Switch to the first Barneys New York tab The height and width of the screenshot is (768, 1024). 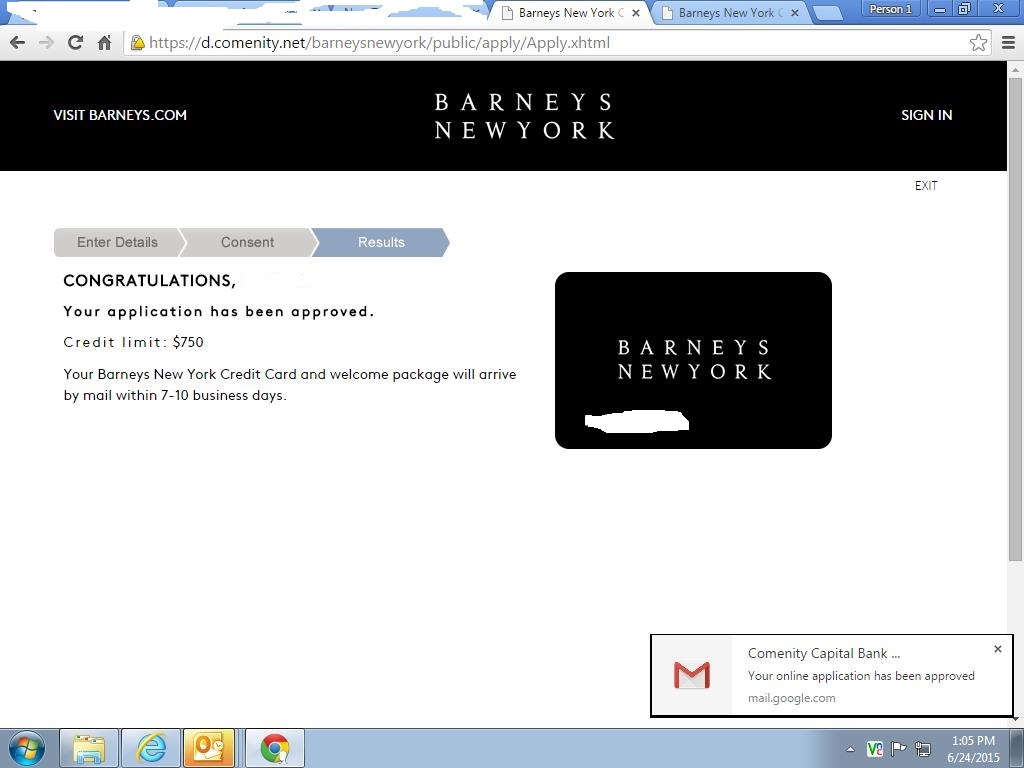pos(569,13)
